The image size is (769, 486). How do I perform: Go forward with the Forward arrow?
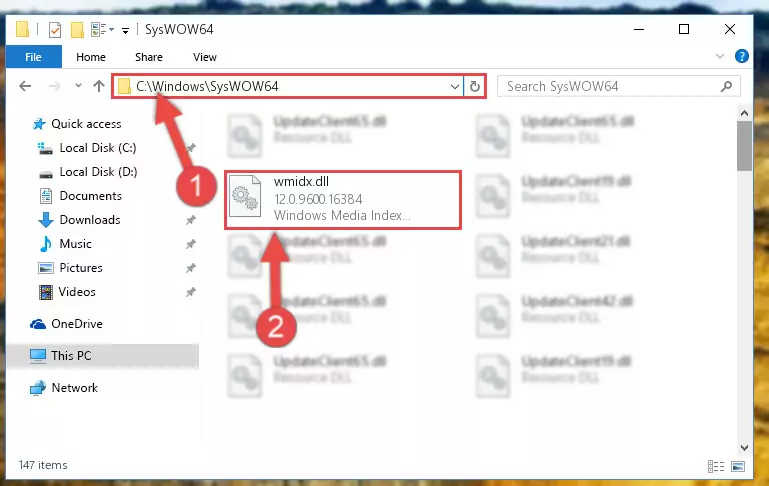54,86
